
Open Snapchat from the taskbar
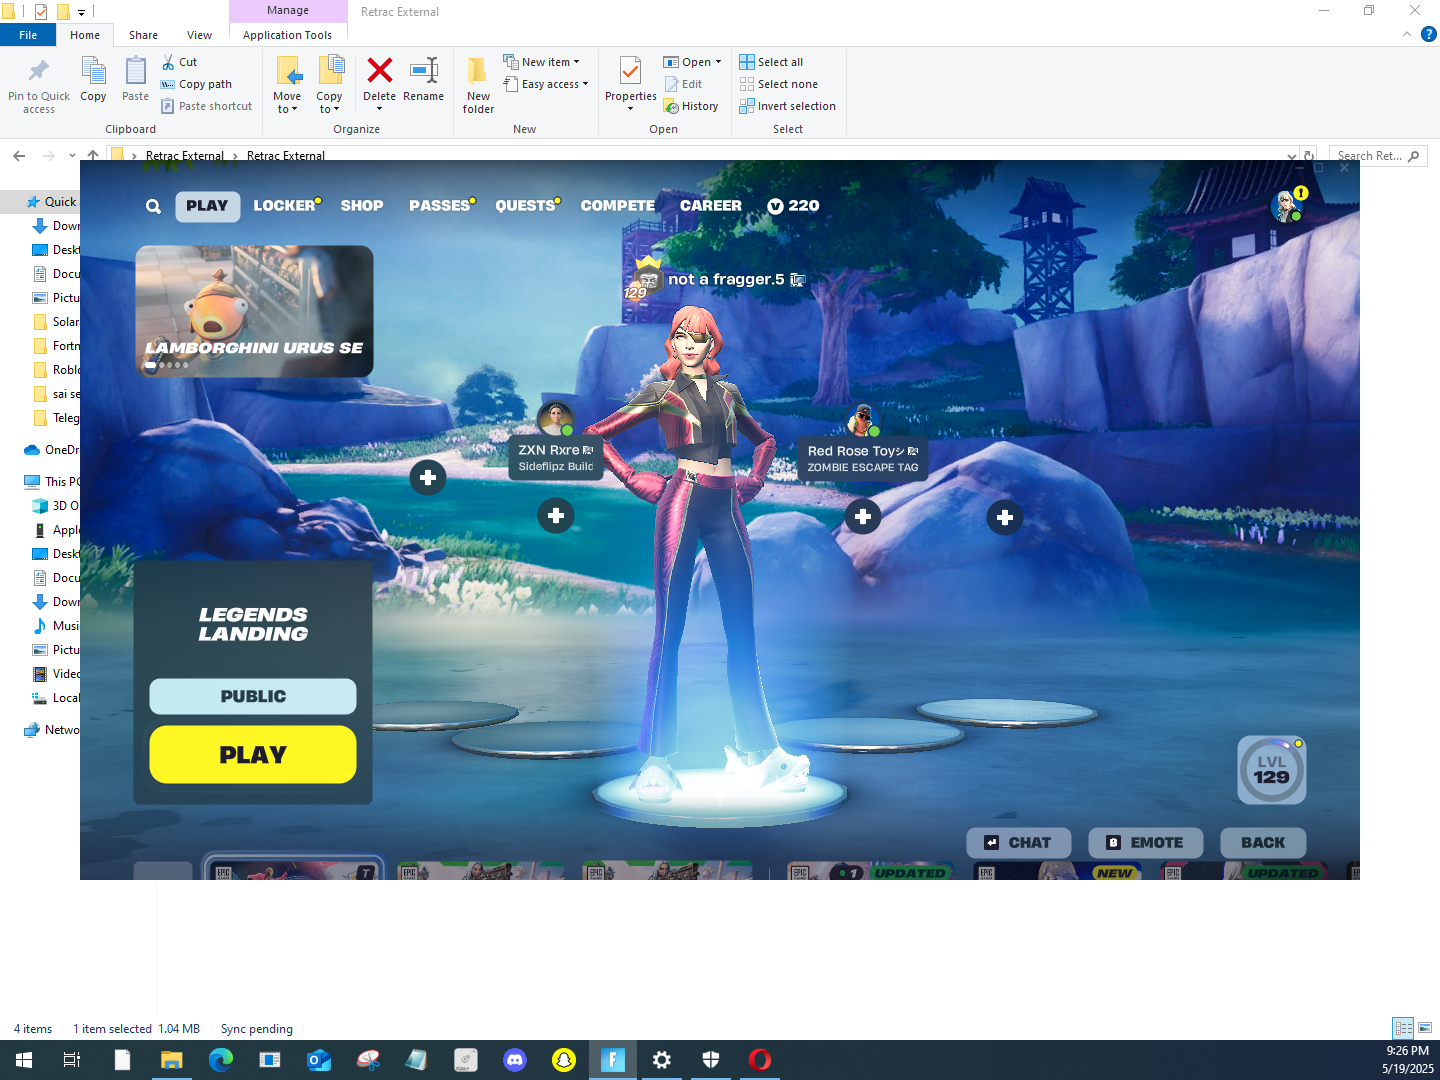pos(564,1060)
